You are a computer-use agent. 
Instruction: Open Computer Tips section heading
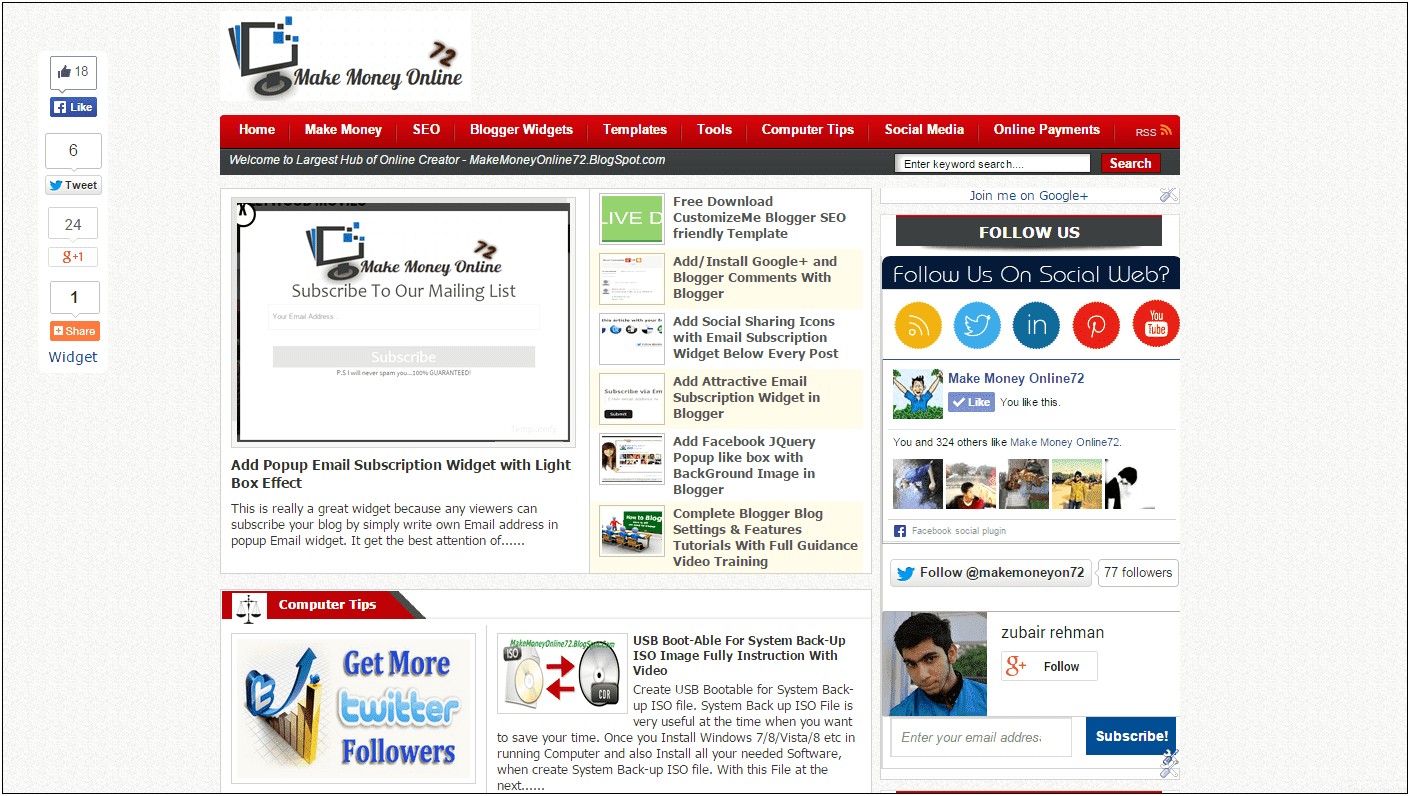[327, 605]
